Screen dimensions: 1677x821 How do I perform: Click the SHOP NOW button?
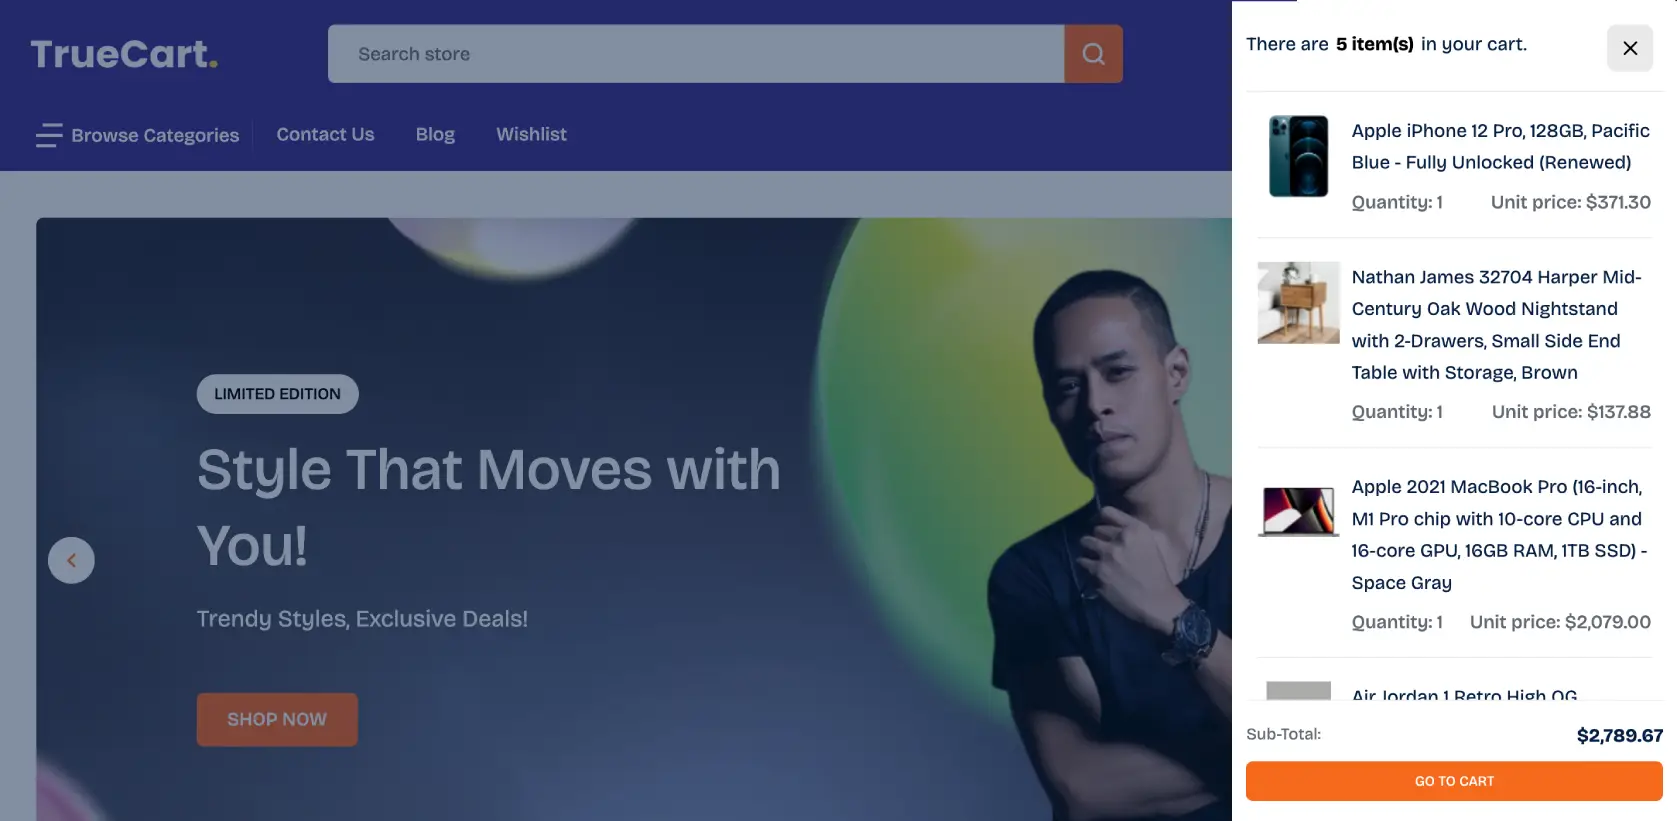click(x=277, y=719)
